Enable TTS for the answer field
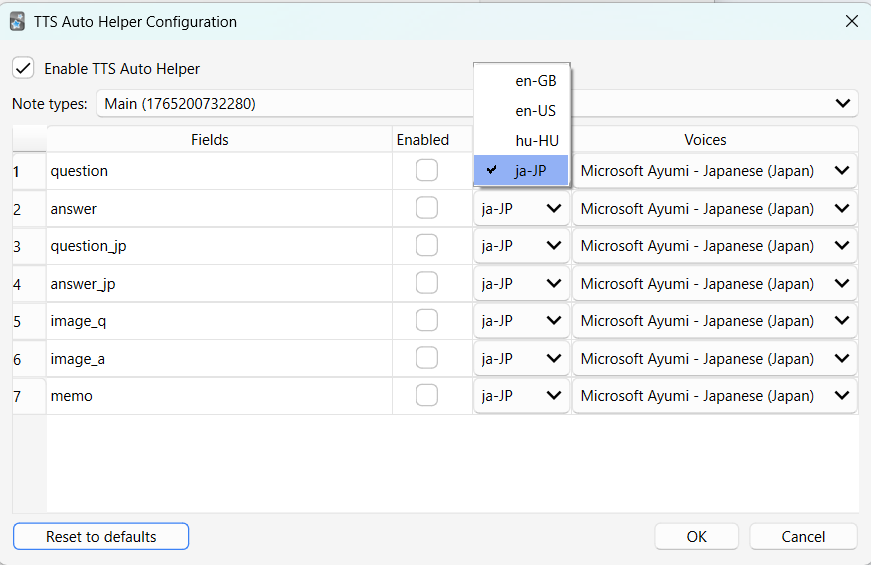This screenshot has height=565, width=871. tap(427, 208)
